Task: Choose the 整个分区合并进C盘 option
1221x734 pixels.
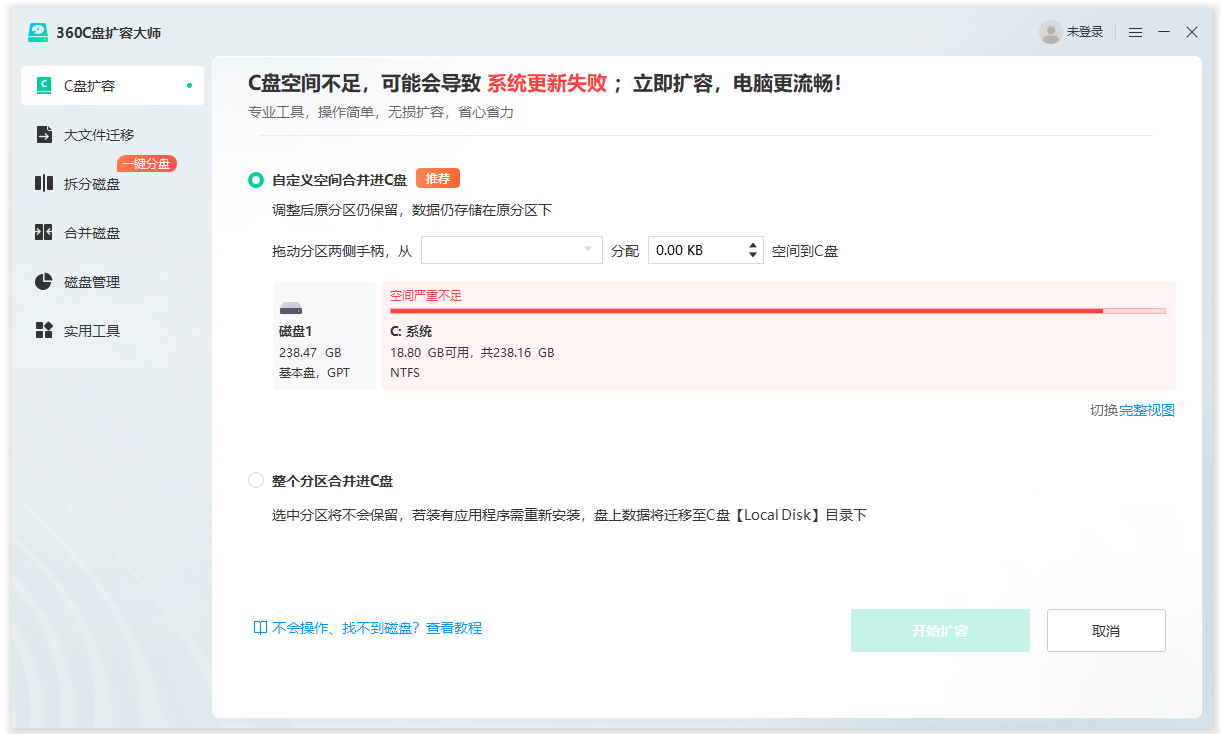Action: click(x=255, y=480)
